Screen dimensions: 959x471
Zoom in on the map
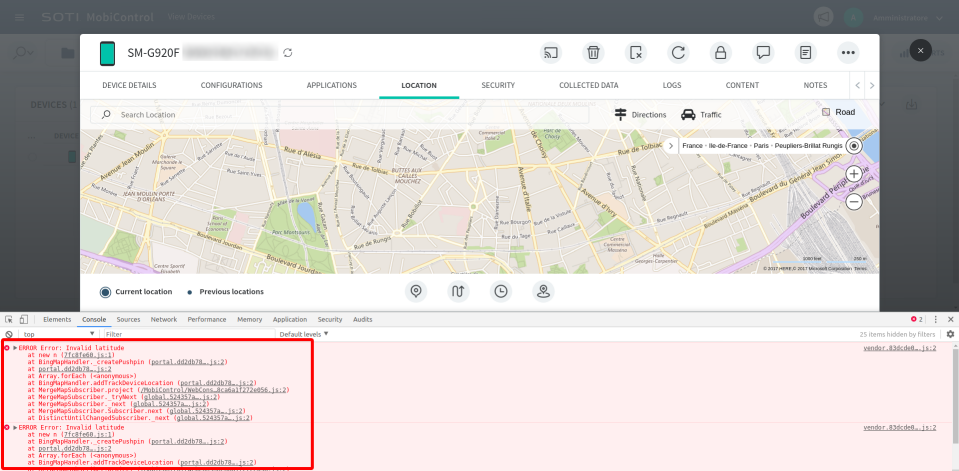point(854,174)
